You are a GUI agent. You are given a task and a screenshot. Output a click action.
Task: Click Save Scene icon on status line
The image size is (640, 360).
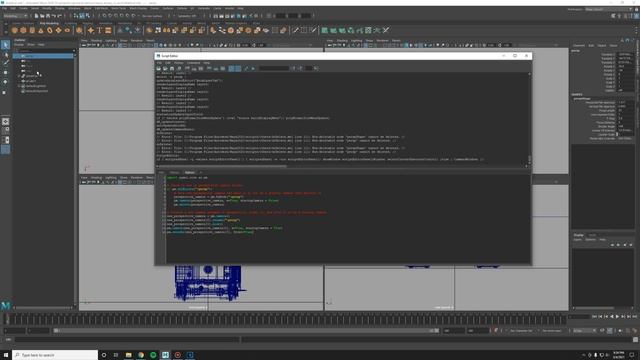48,16
